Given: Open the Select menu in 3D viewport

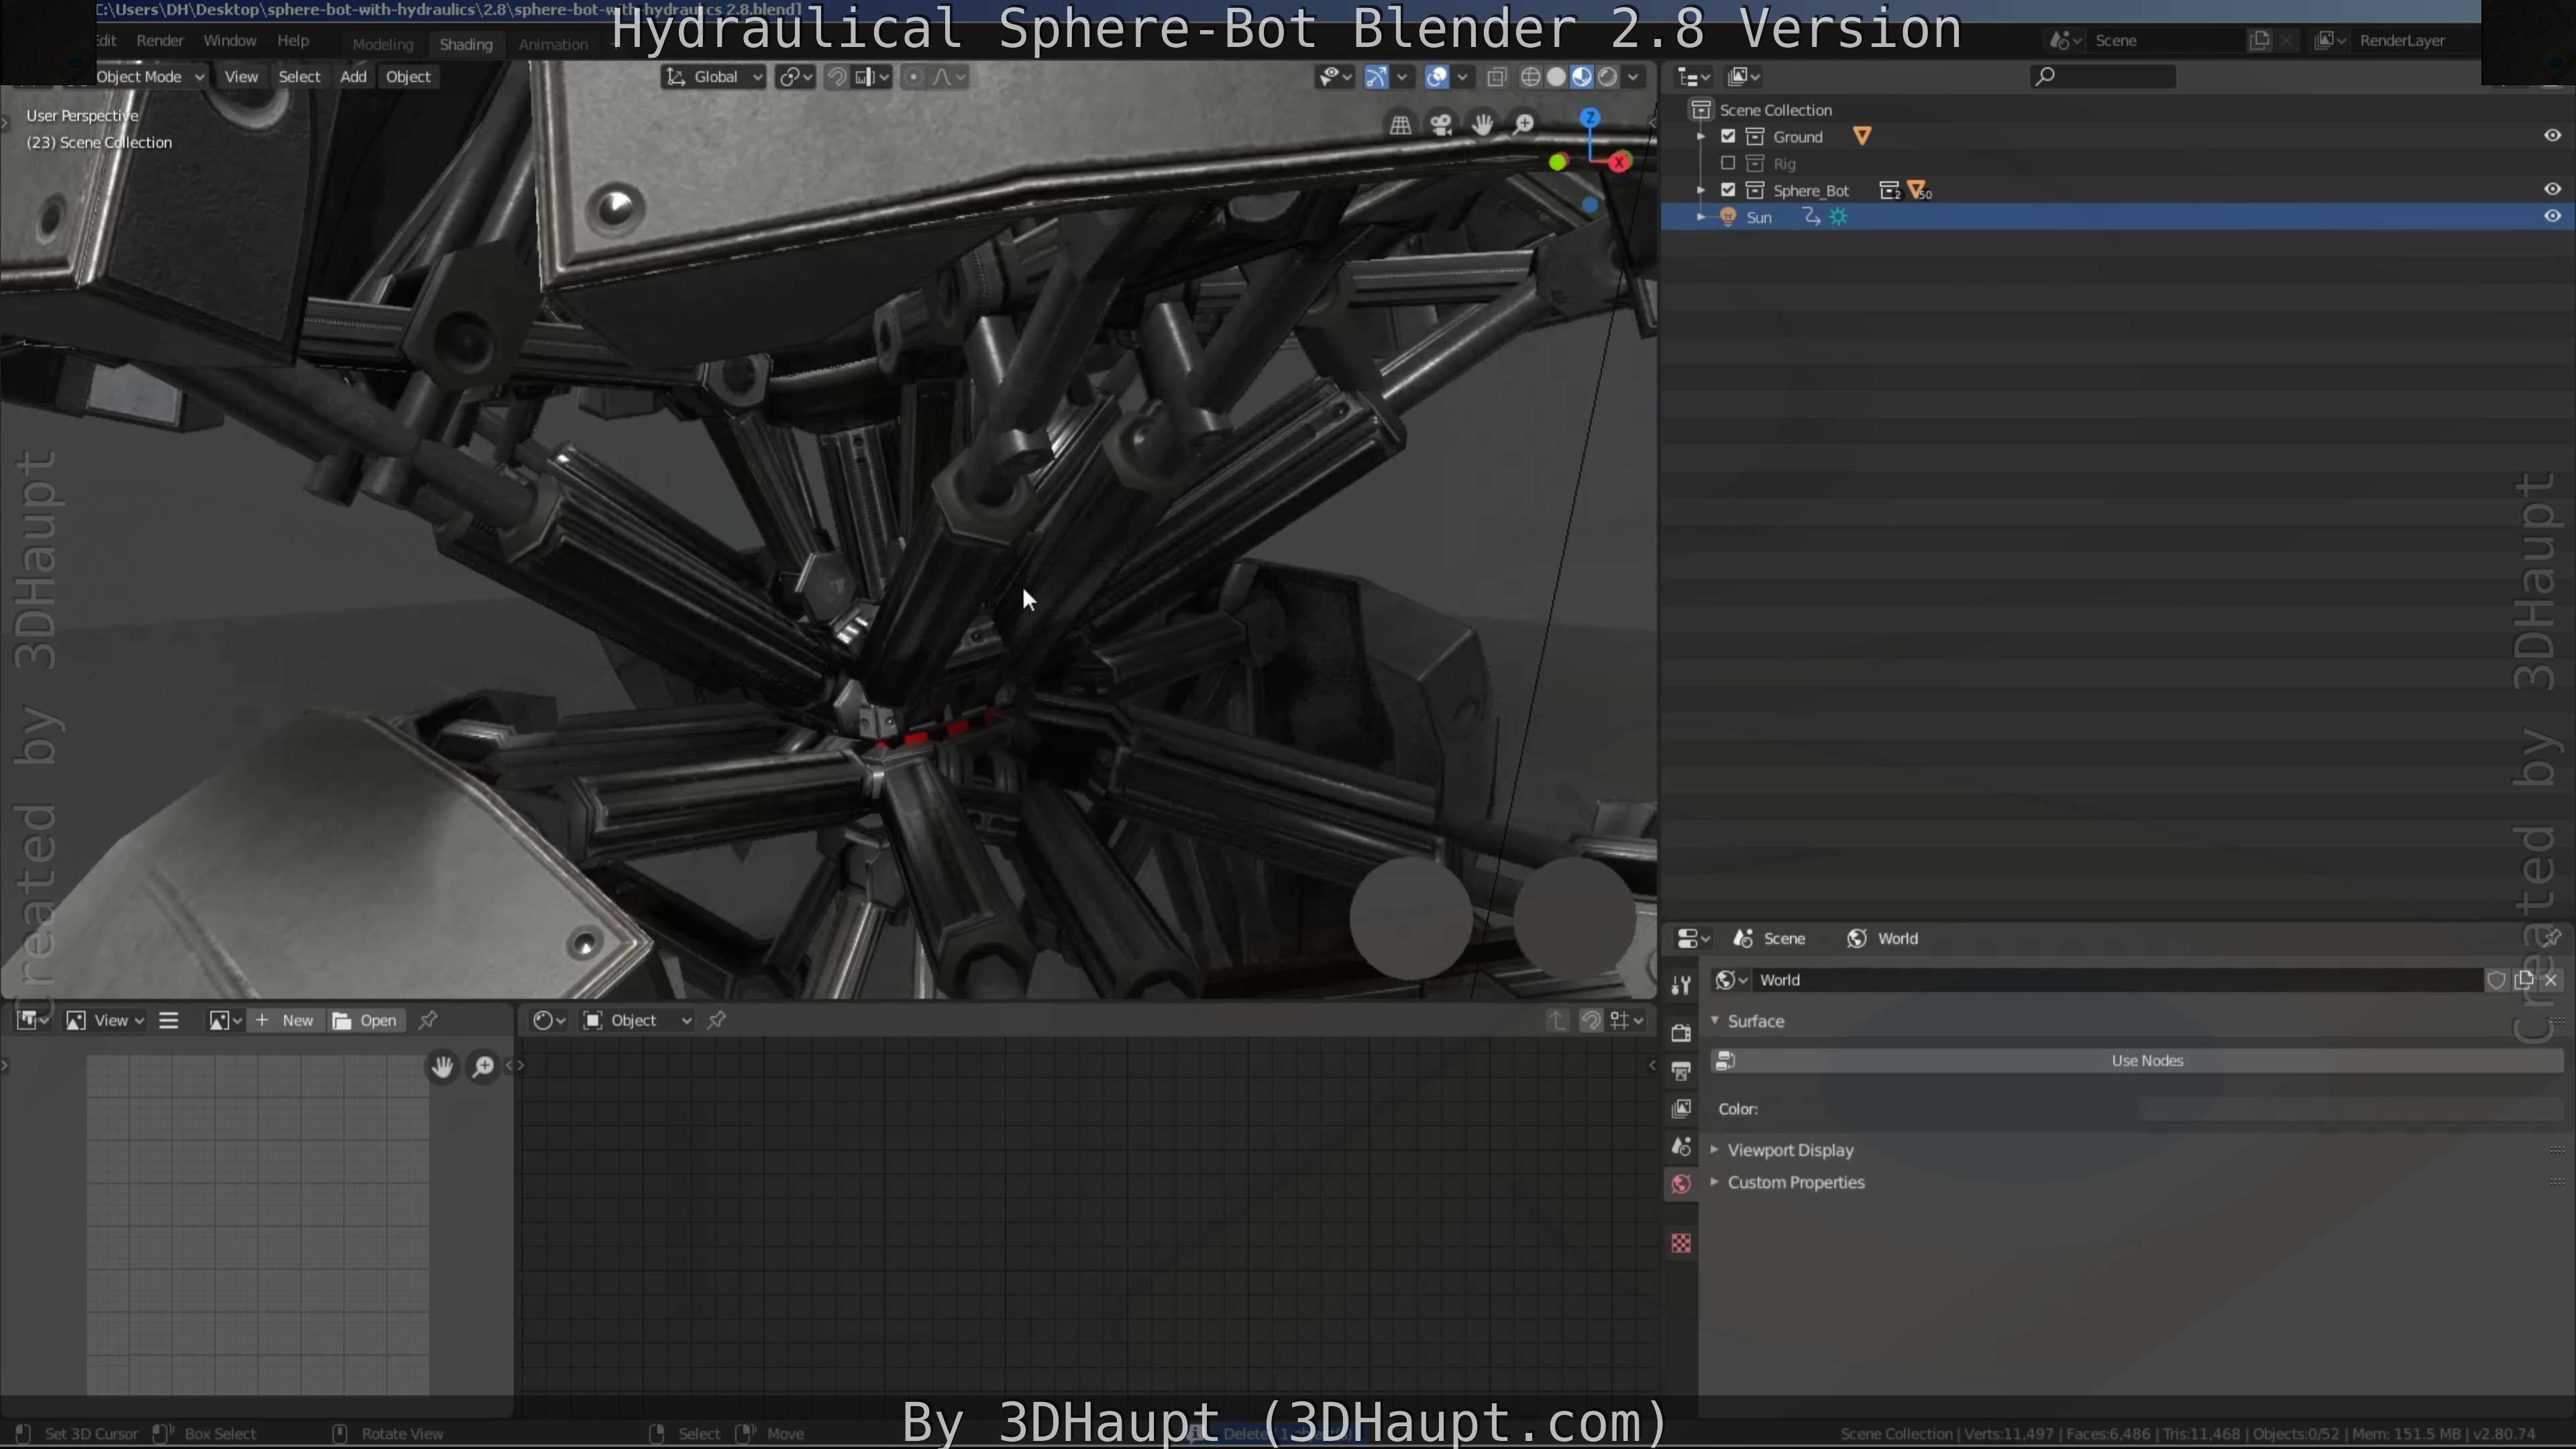Looking at the screenshot, I should click(x=299, y=77).
